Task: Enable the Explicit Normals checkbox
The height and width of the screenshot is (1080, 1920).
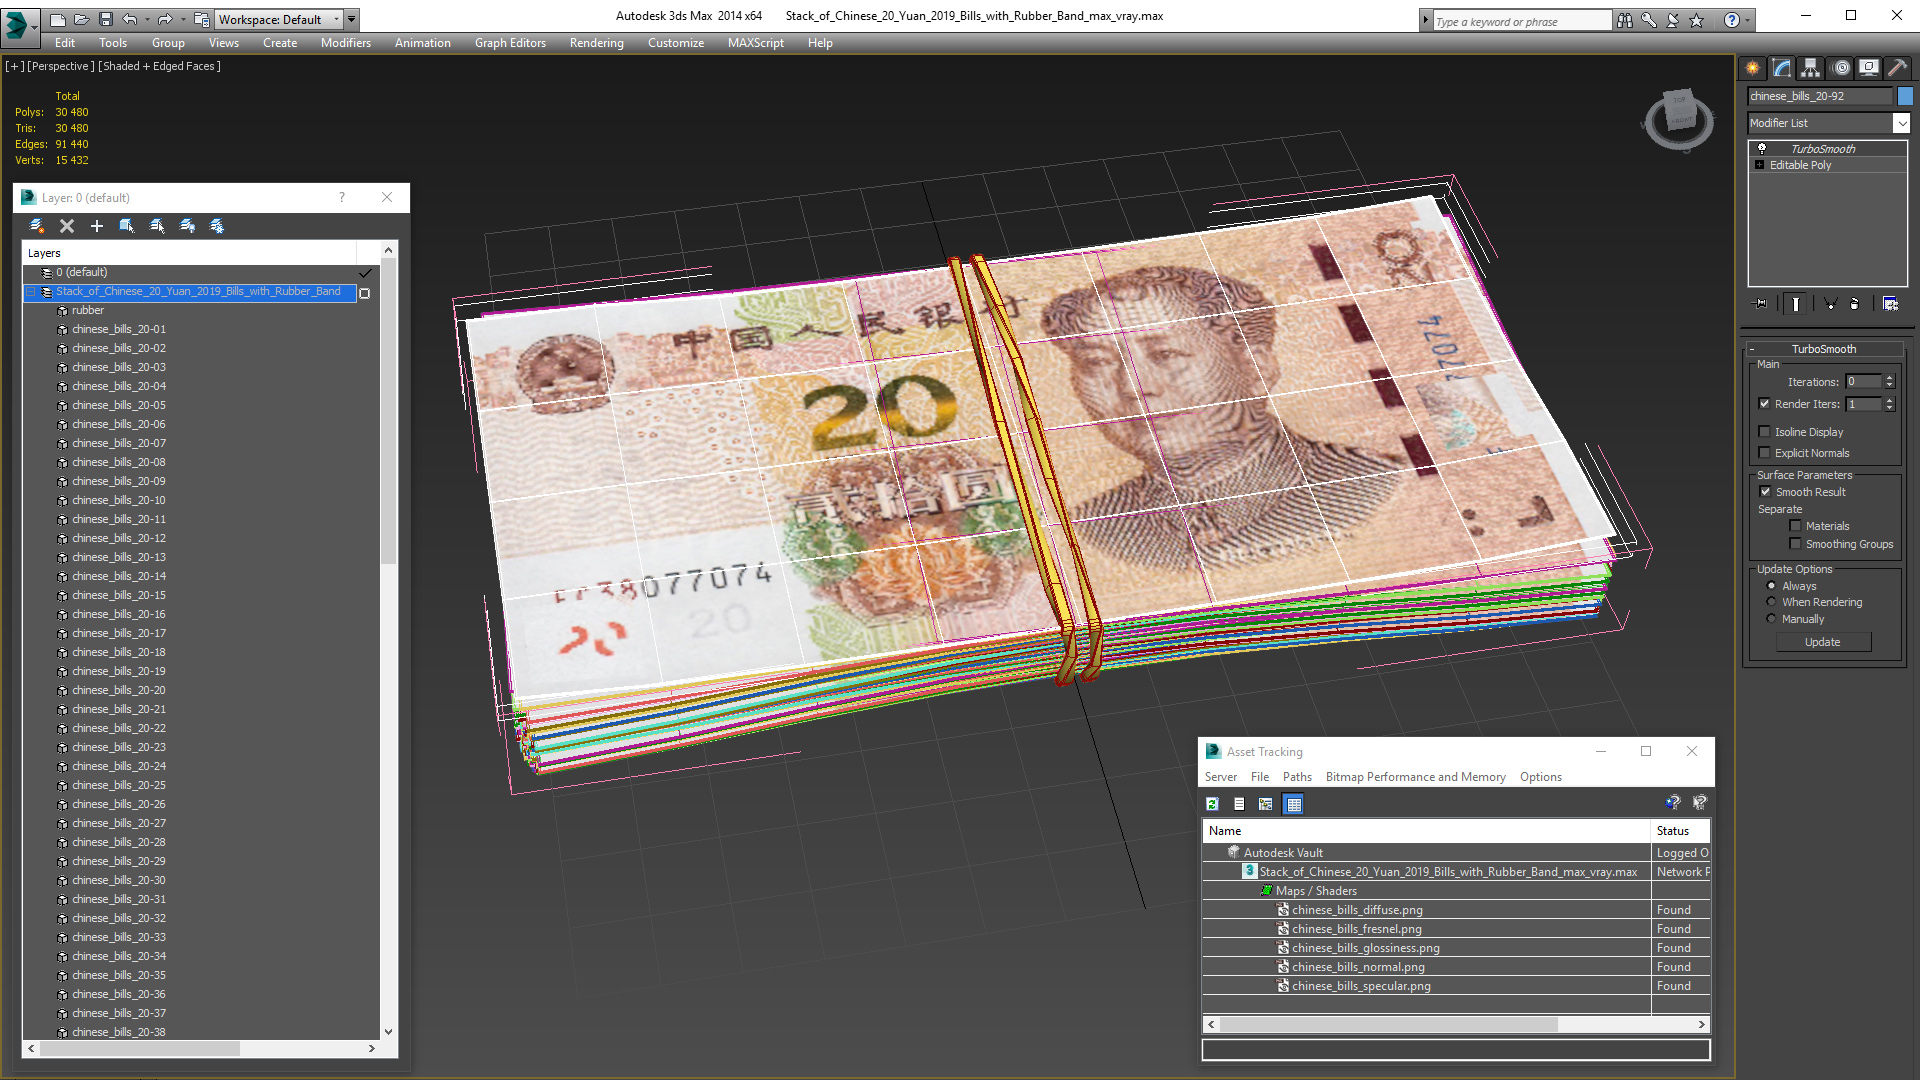Action: point(1764,453)
